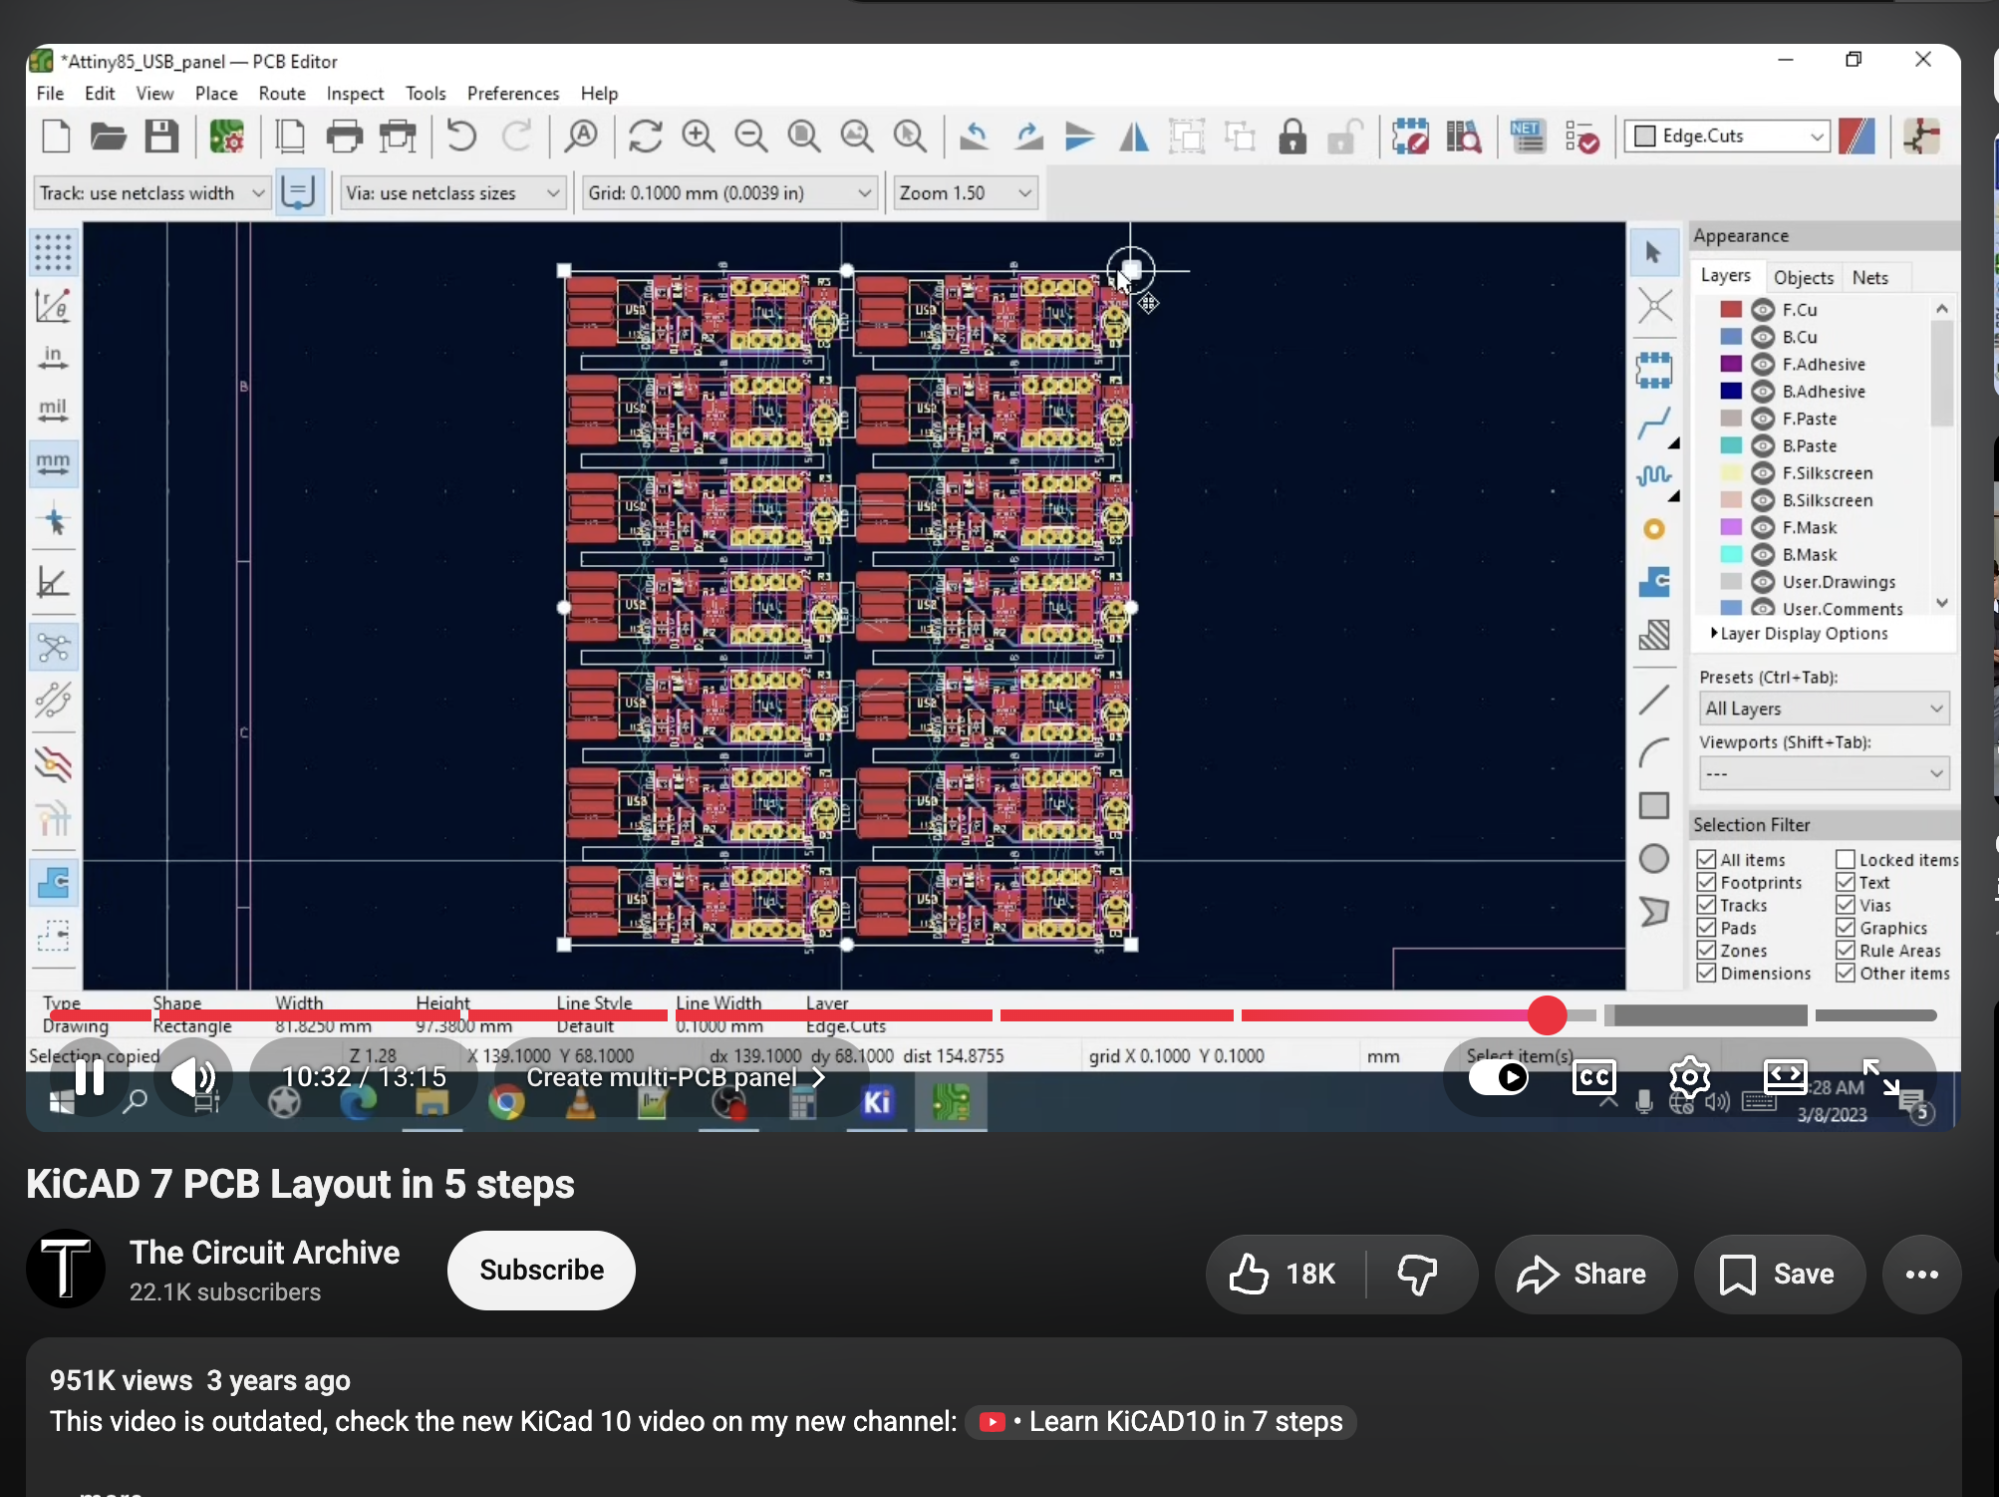
Task: Select the Add Vias tool
Action: (1654, 529)
